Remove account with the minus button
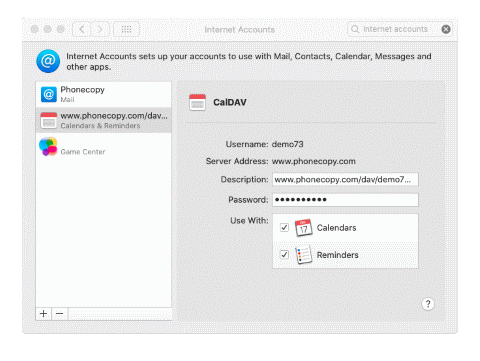 (x=60, y=314)
